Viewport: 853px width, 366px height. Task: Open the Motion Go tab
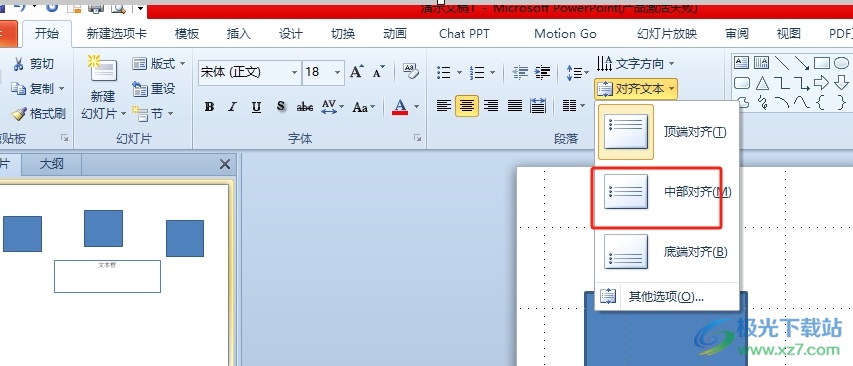click(565, 34)
